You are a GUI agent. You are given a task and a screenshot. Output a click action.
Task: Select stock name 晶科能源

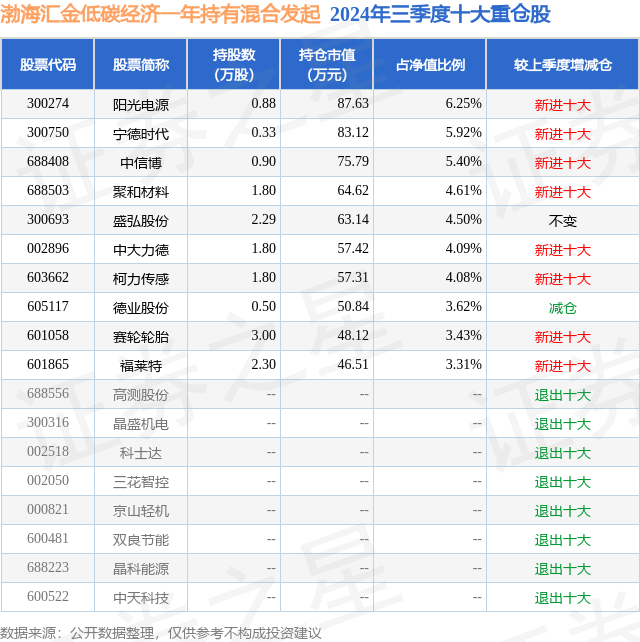[141, 570]
